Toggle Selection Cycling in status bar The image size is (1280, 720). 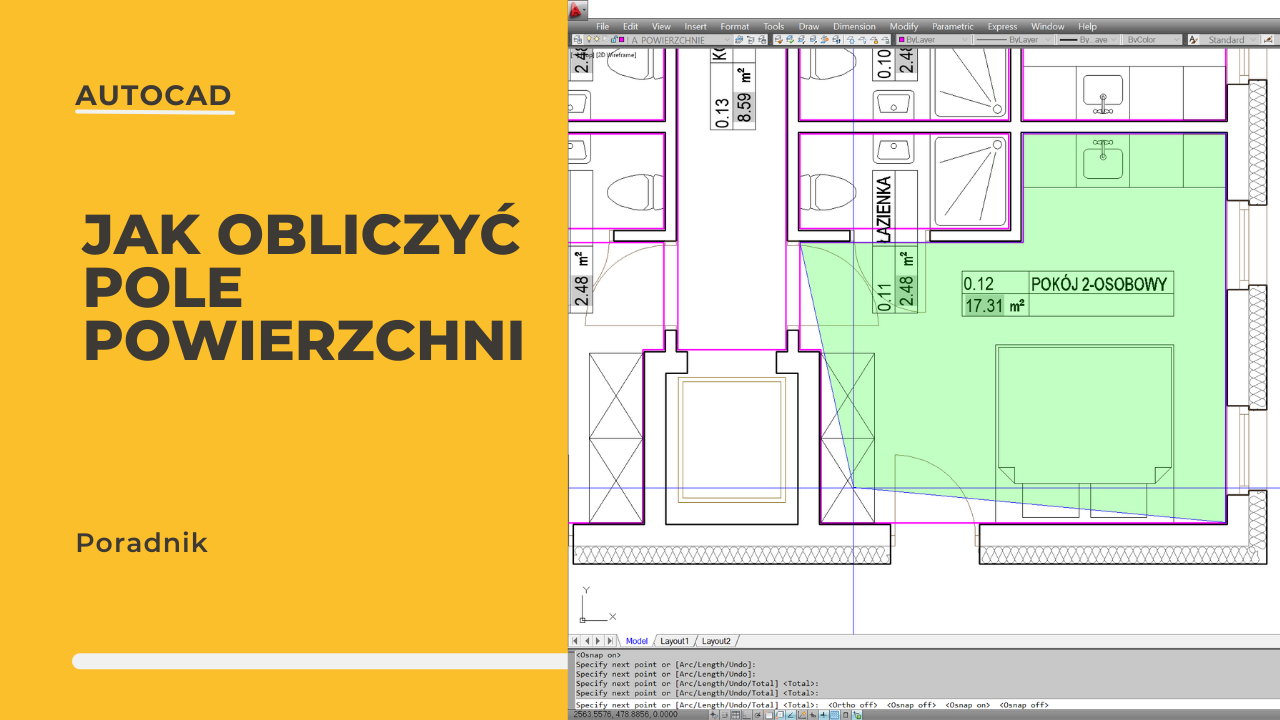pos(857,715)
